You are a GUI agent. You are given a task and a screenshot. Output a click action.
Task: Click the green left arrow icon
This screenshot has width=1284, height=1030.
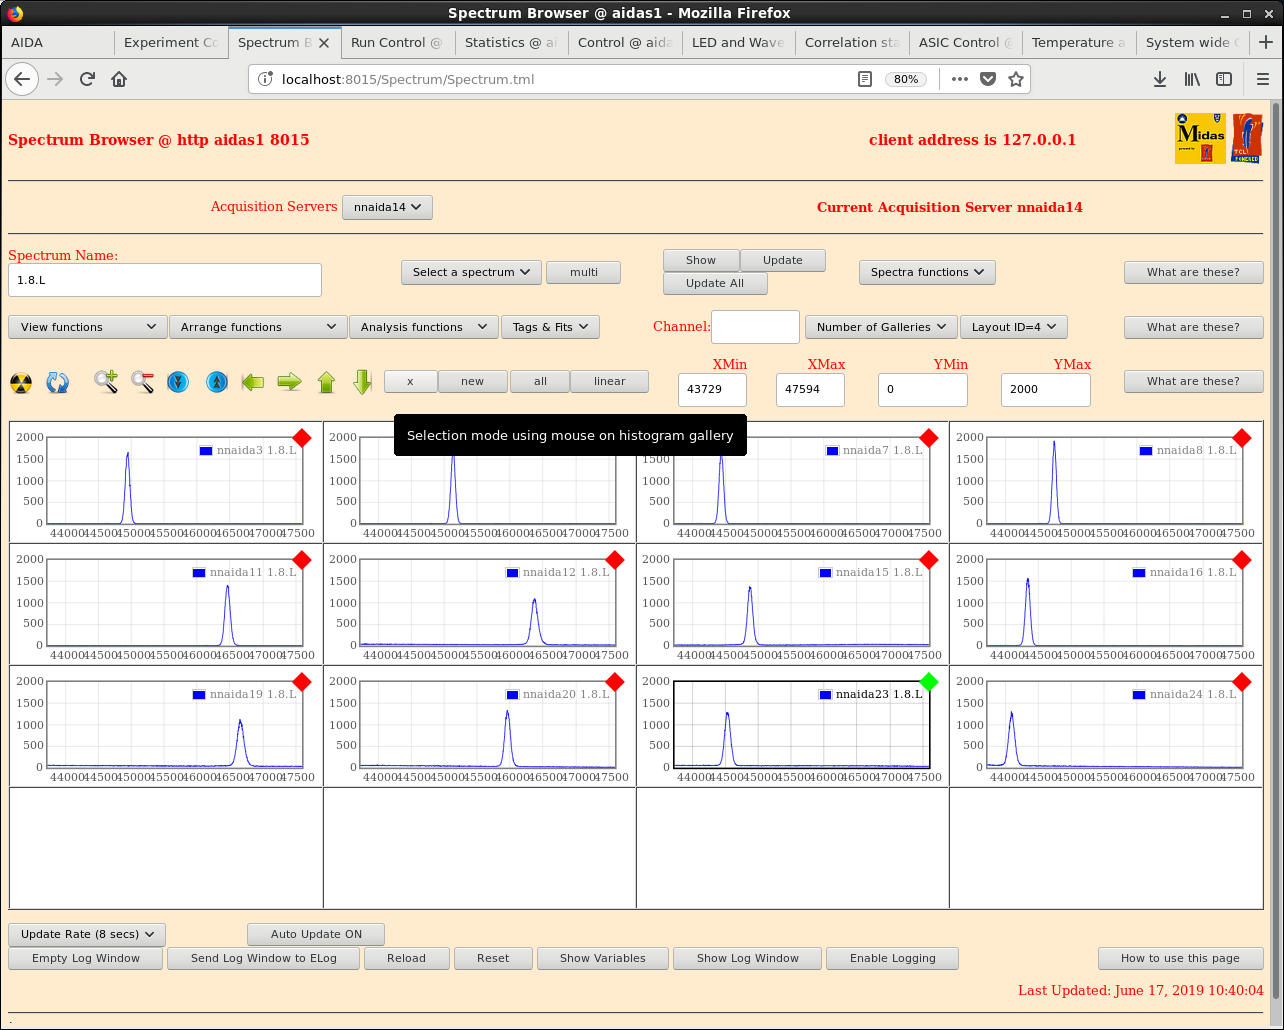point(253,382)
